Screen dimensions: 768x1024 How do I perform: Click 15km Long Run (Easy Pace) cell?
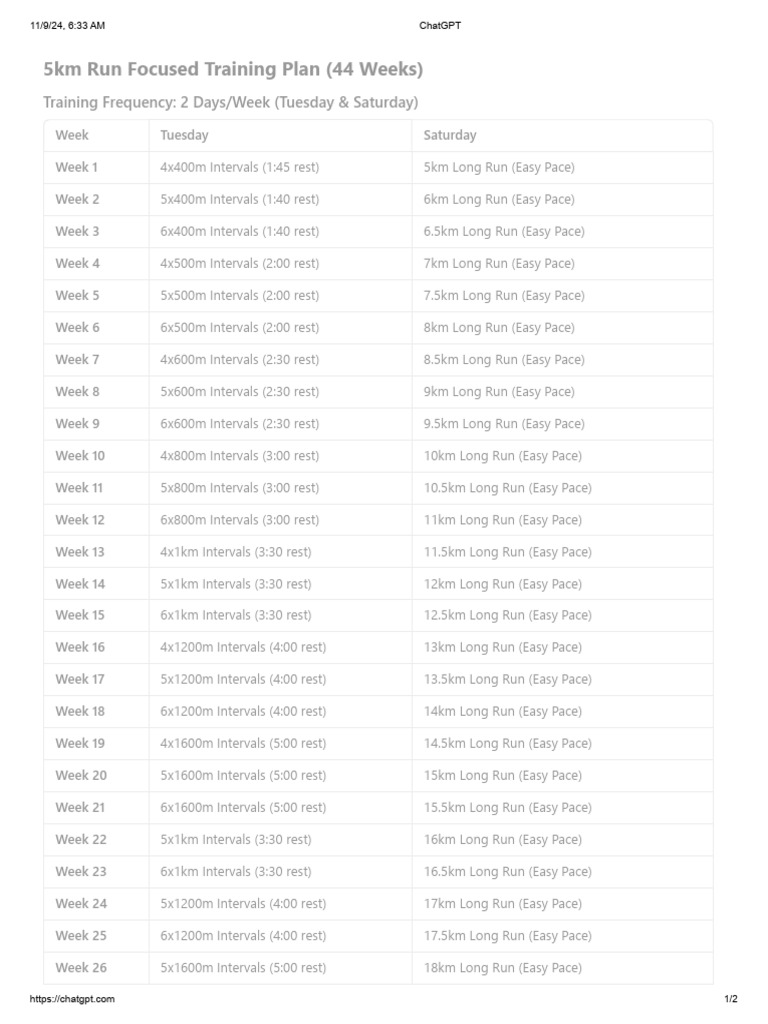(502, 775)
